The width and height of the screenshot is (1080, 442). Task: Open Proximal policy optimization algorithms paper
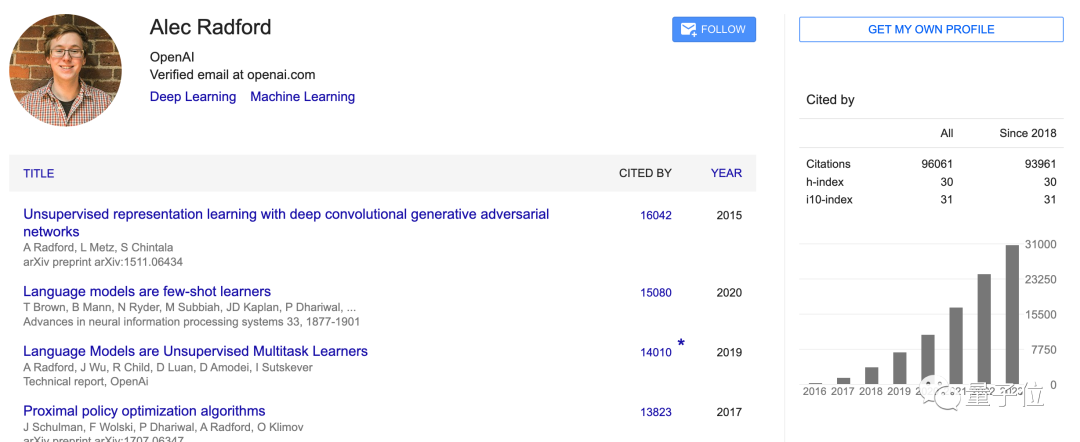tap(144, 411)
